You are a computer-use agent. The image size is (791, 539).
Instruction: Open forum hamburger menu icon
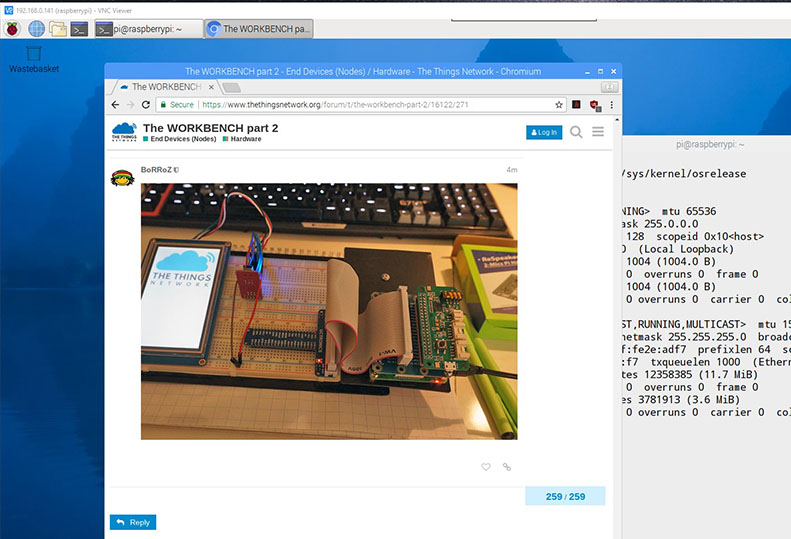point(598,132)
